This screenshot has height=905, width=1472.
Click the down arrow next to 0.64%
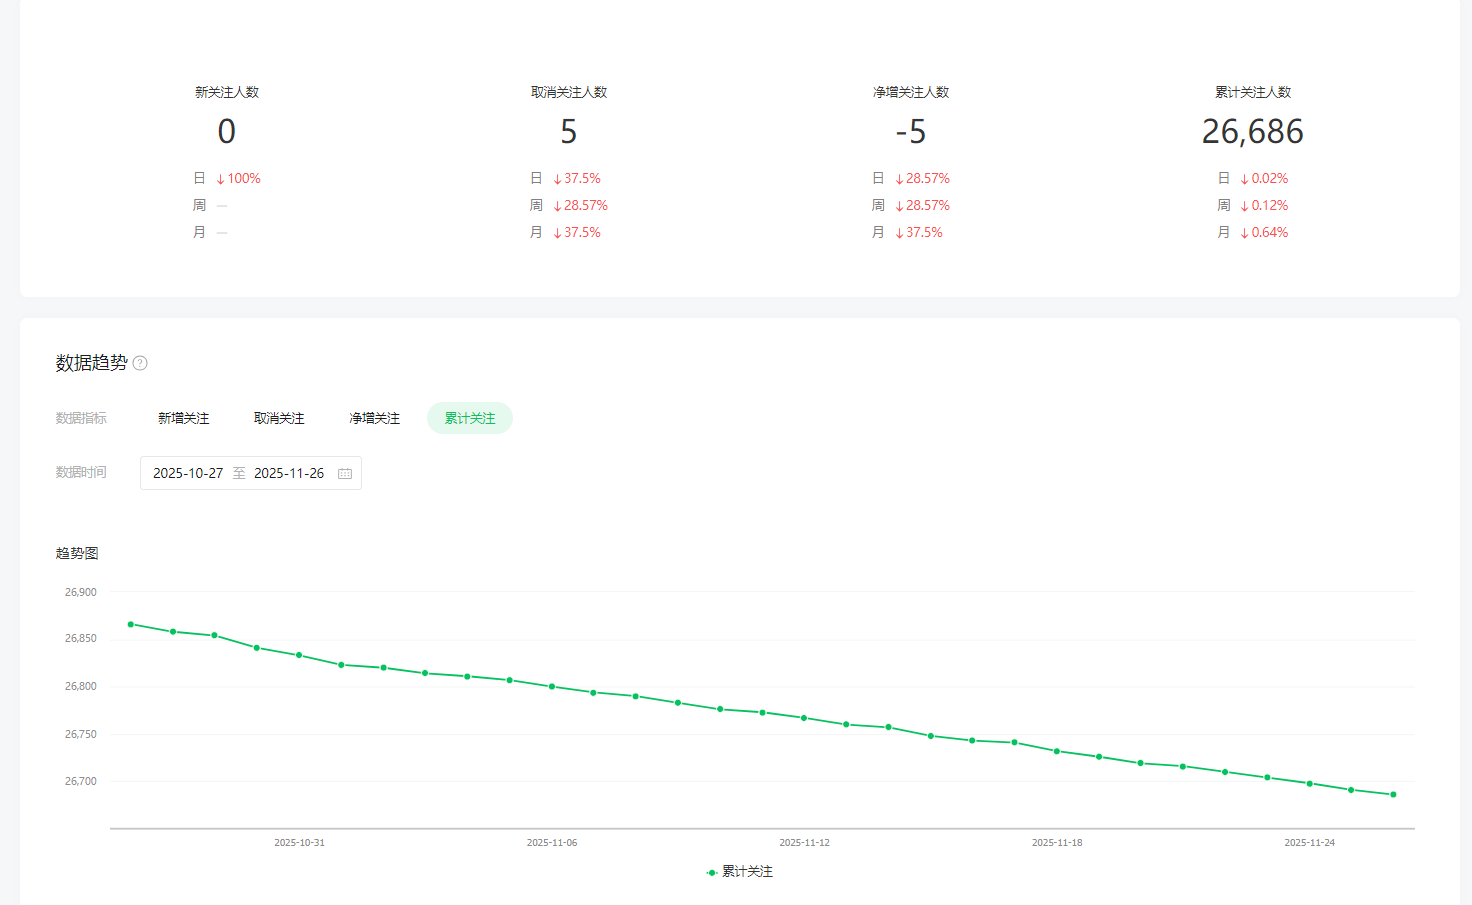click(1244, 233)
